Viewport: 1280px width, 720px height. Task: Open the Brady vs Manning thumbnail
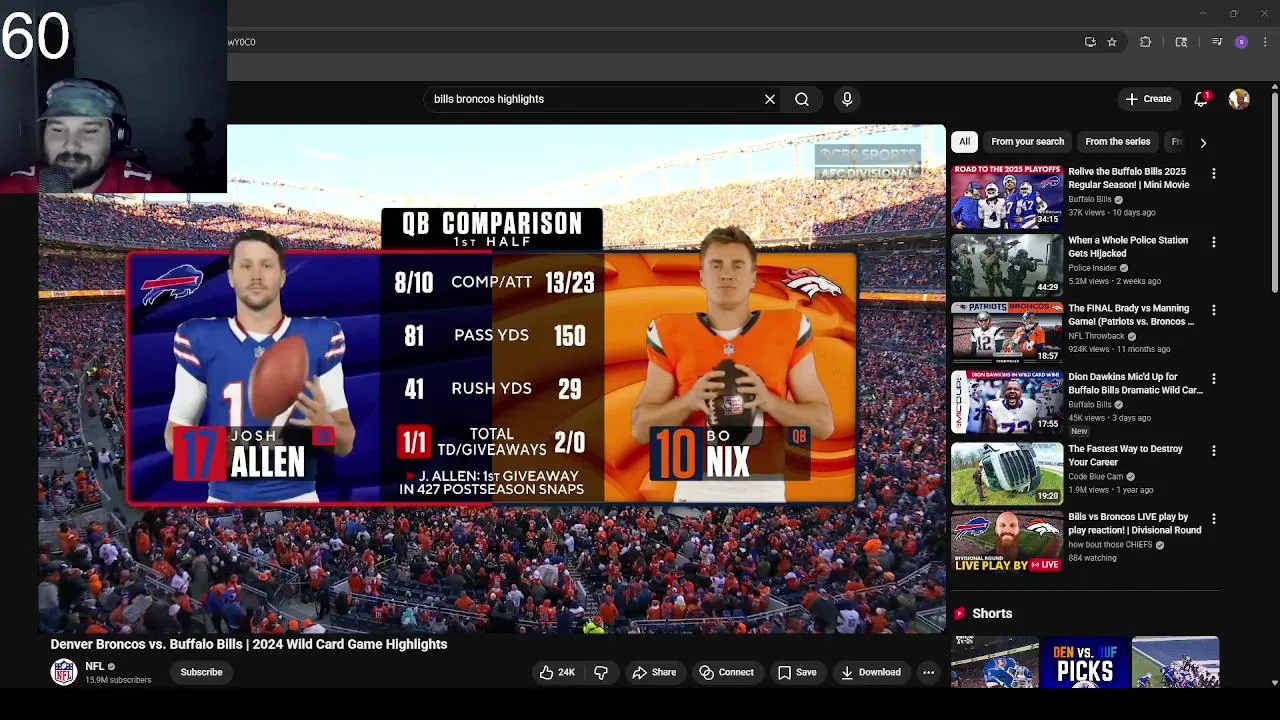[x=1007, y=333]
